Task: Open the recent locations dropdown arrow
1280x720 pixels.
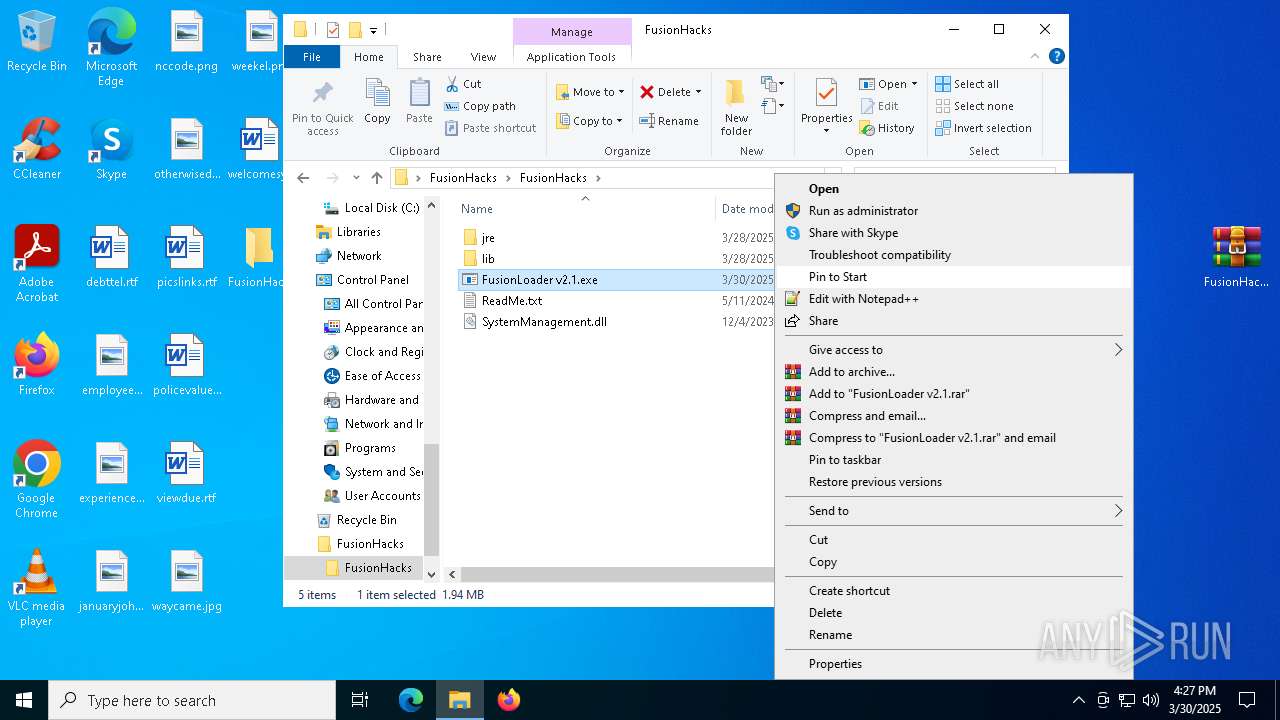Action: coord(356,178)
